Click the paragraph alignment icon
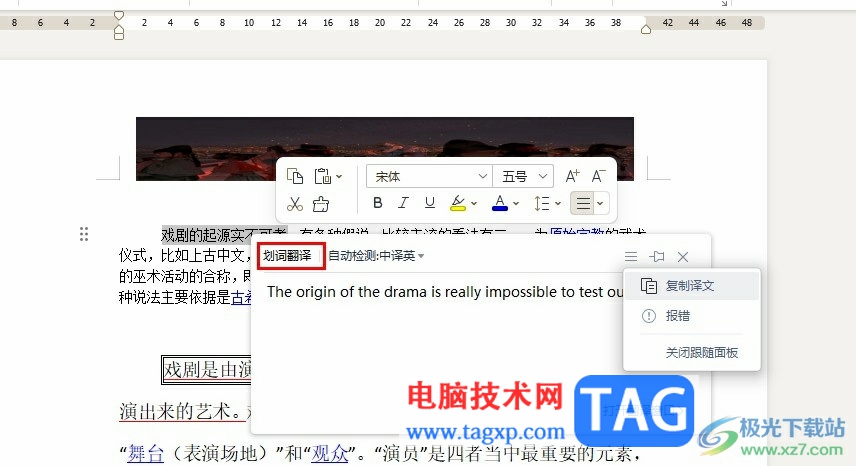The width and height of the screenshot is (856, 466). pos(583,204)
